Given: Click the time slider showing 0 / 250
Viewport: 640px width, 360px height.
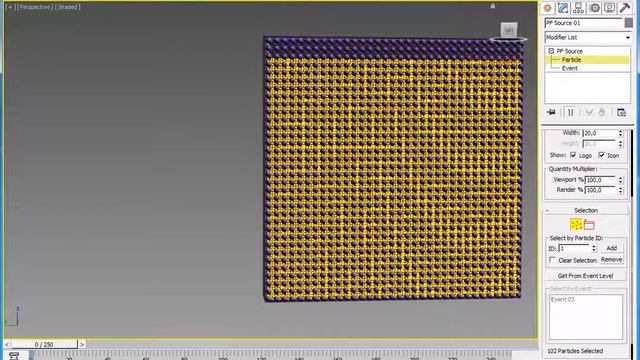Looking at the screenshot, I should (44, 344).
